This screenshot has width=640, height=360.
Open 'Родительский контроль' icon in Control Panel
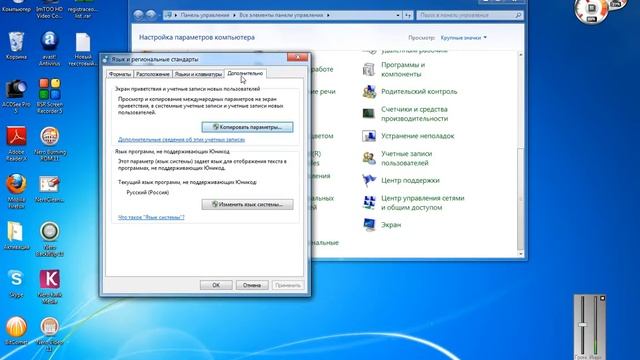click(x=369, y=91)
